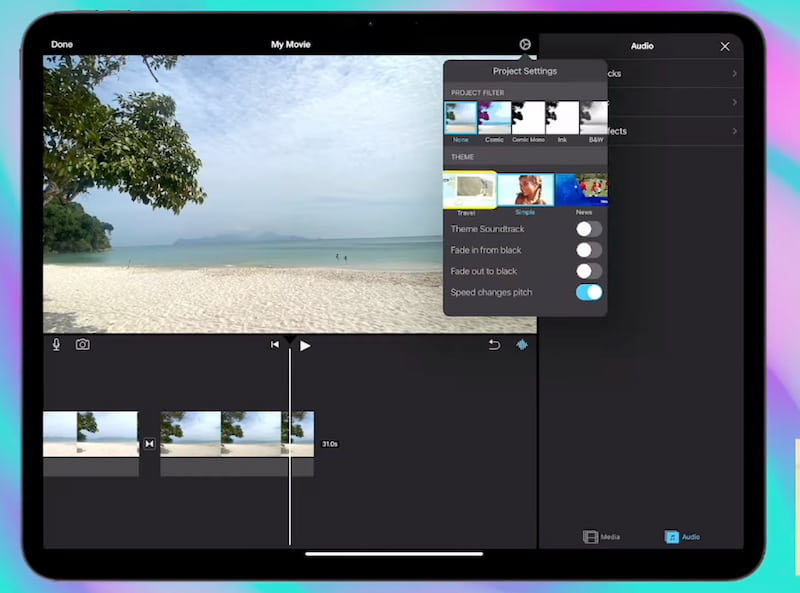Tap the iPad home indicator bar
Image resolution: width=800 pixels, height=593 pixels.
394,554
